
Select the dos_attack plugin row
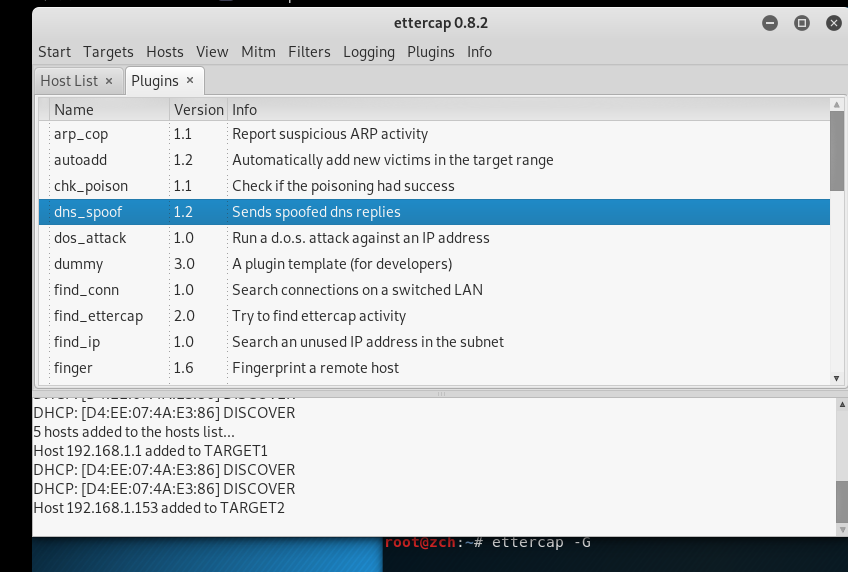pos(434,238)
